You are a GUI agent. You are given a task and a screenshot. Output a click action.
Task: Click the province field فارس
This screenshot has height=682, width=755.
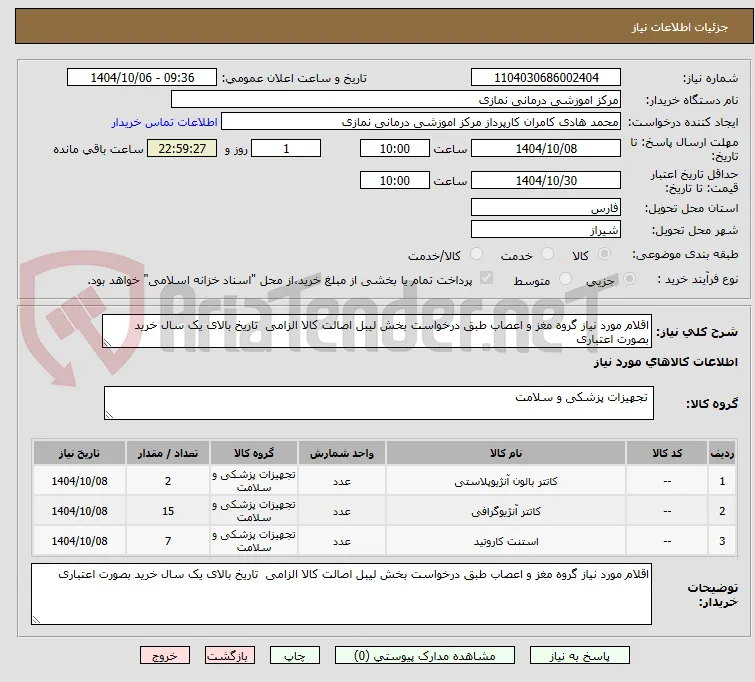546,208
